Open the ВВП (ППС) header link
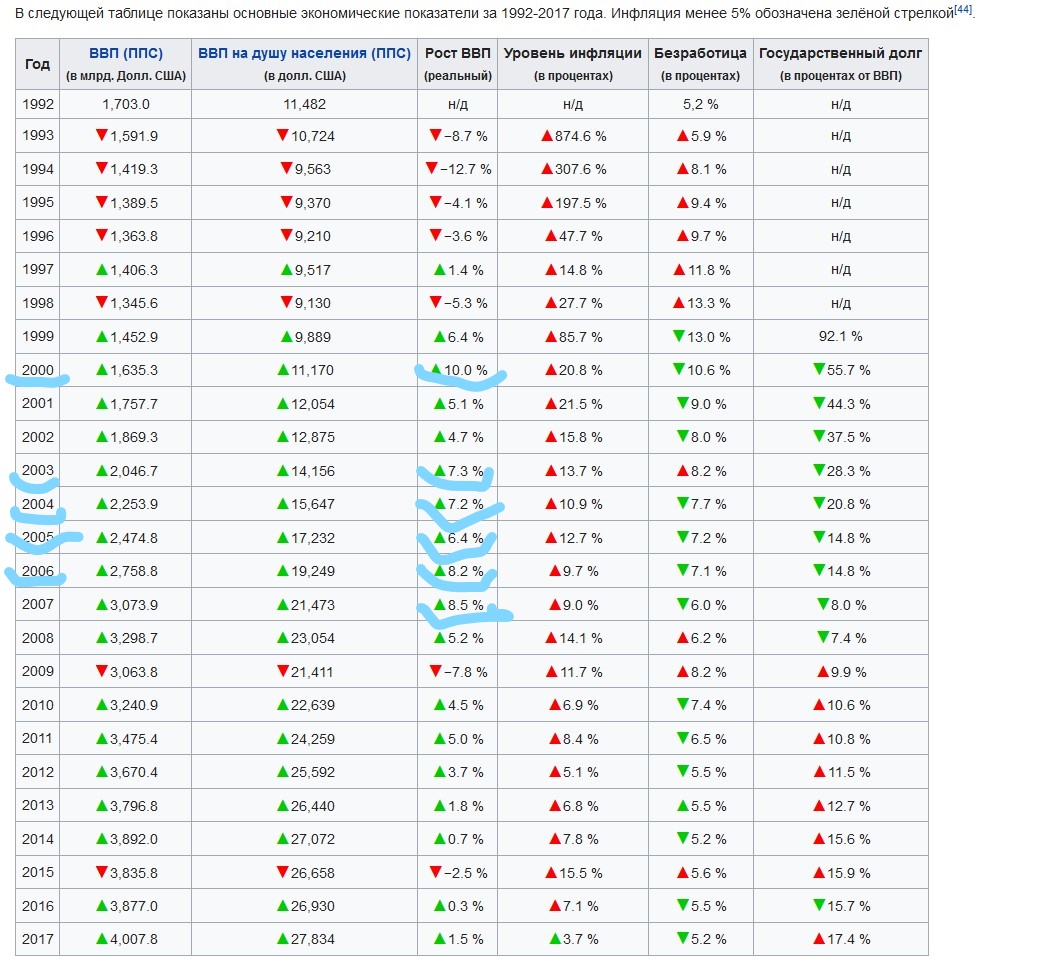 [125, 54]
